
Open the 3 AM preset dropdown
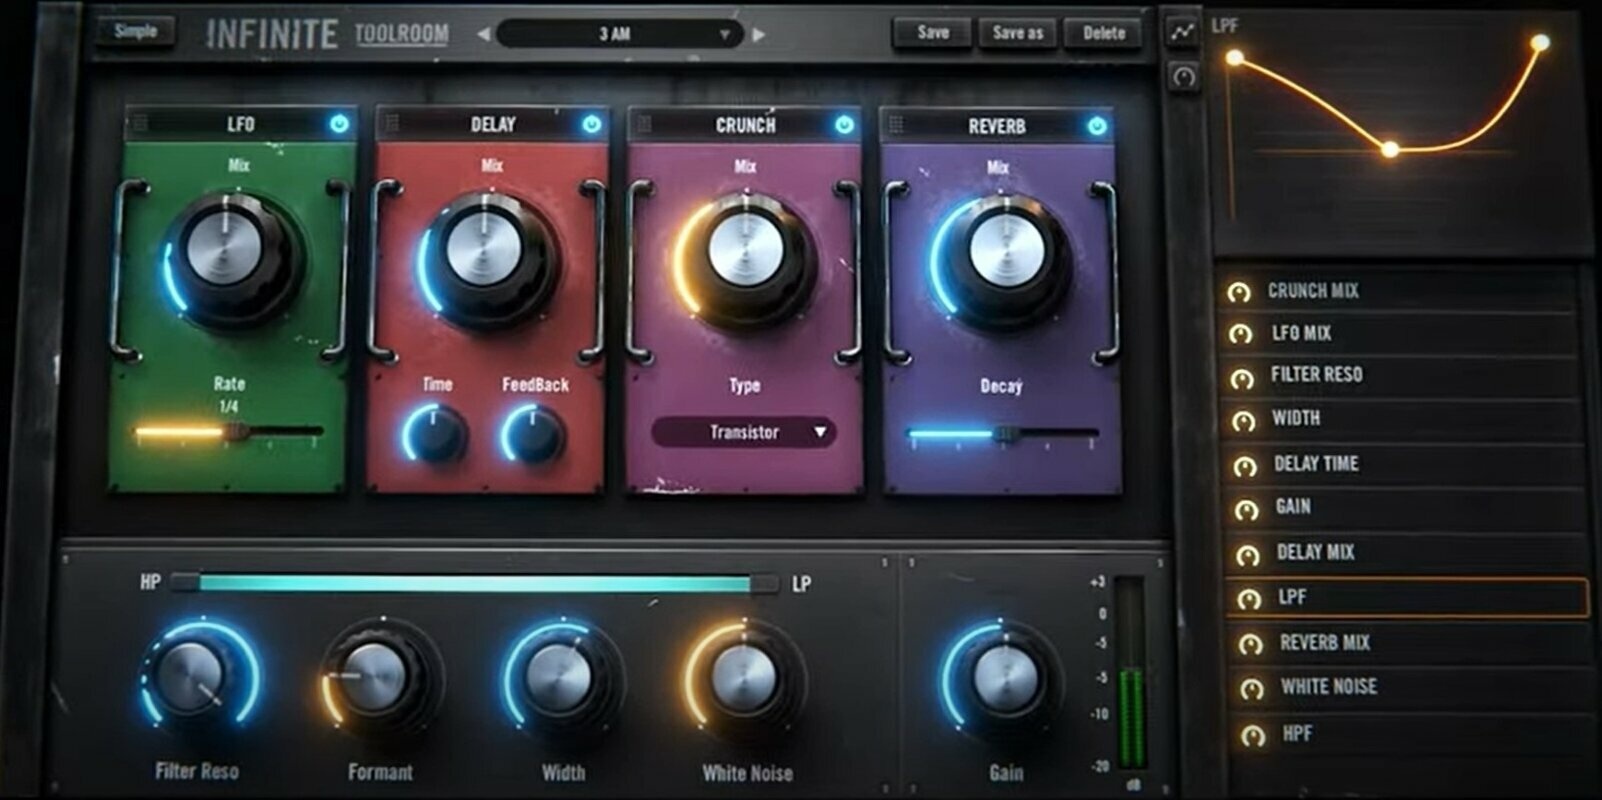coord(620,34)
